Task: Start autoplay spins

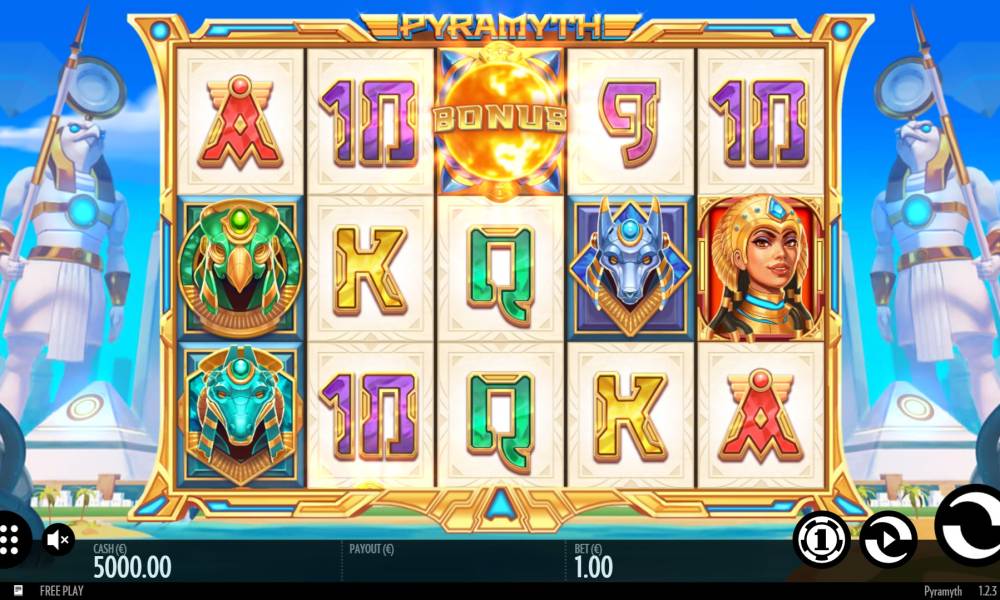Action: click(x=888, y=540)
